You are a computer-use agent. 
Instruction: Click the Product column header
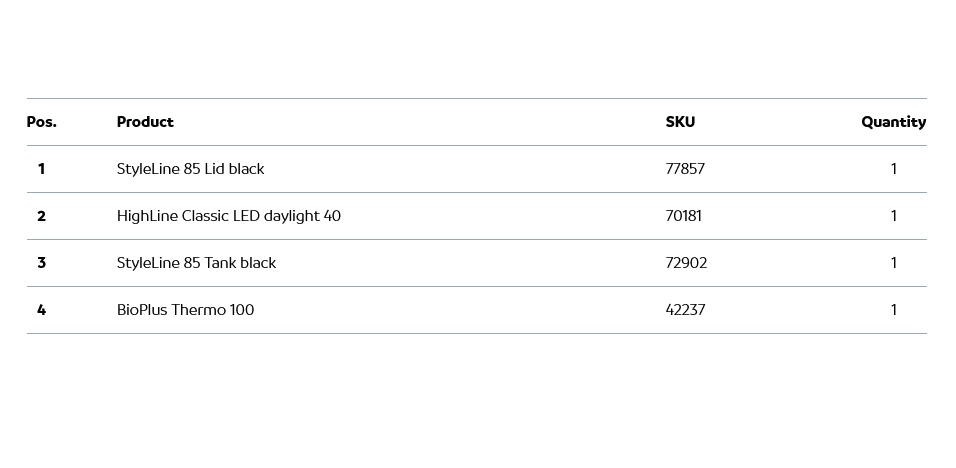[x=145, y=122]
